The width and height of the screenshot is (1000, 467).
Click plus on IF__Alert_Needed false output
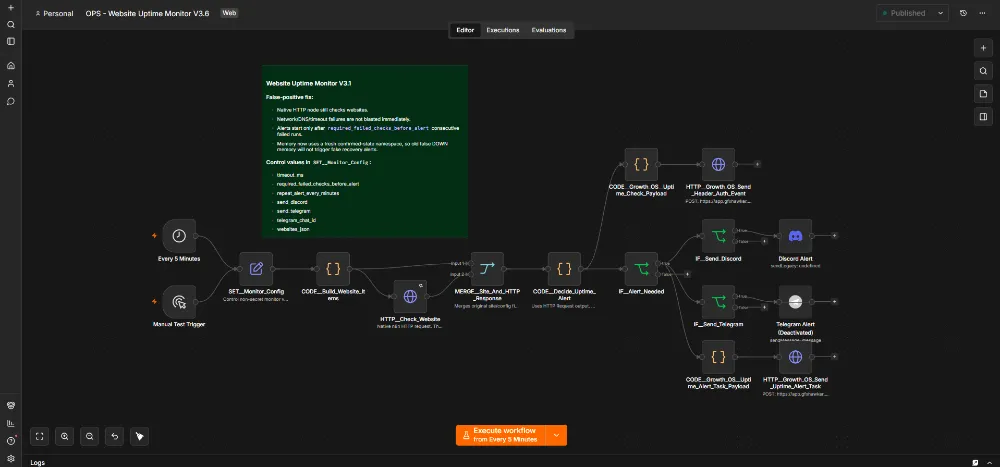pyautogui.click(x=687, y=274)
